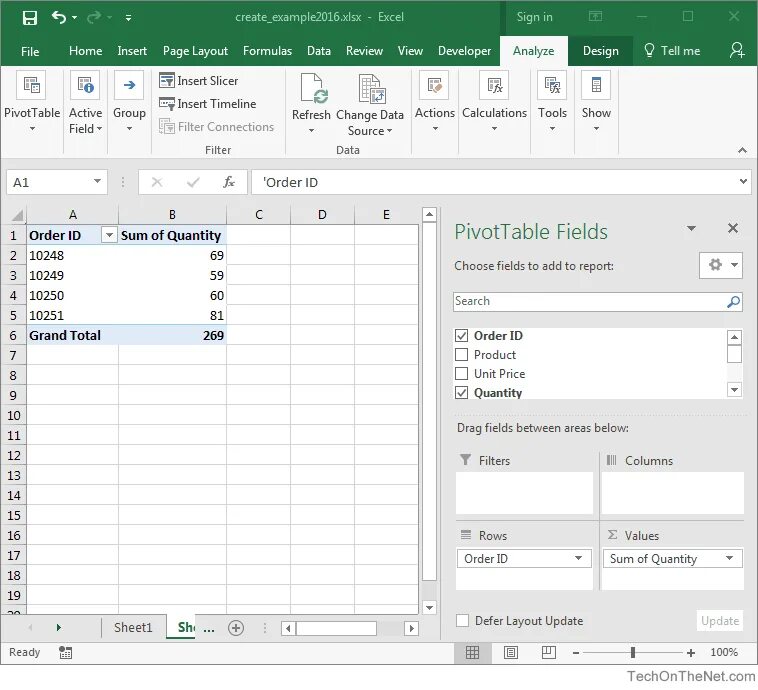
Task: Open the Calculations ribbon group
Action: coord(495,101)
